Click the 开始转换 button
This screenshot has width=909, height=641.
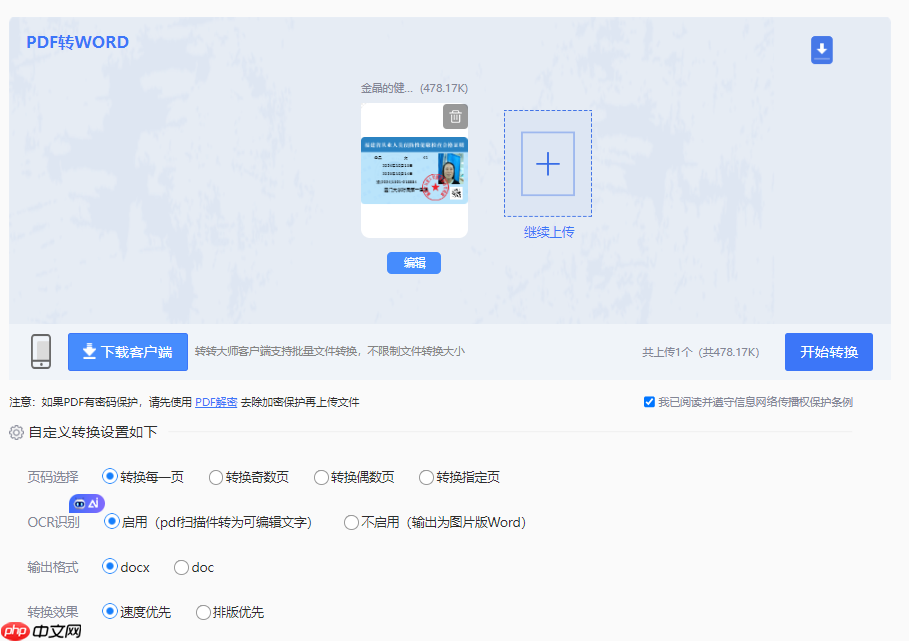pyautogui.click(x=829, y=351)
